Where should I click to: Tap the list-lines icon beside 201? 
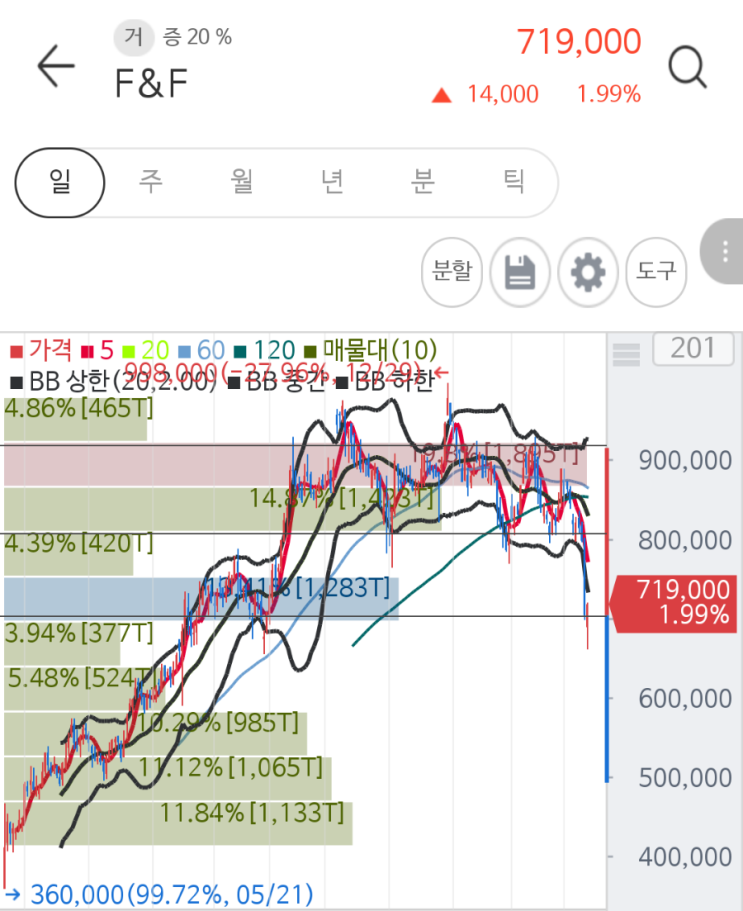point(626,354)
